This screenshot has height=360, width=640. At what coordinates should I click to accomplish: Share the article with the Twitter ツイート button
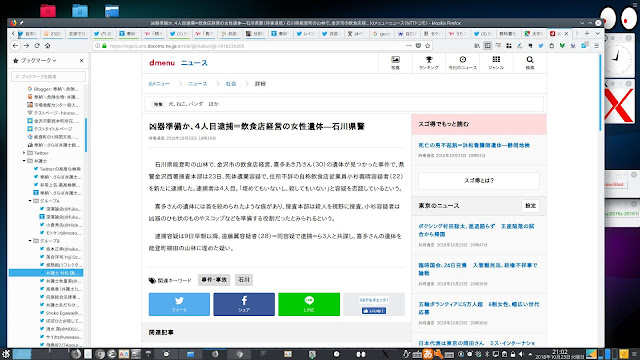(179, 304)
